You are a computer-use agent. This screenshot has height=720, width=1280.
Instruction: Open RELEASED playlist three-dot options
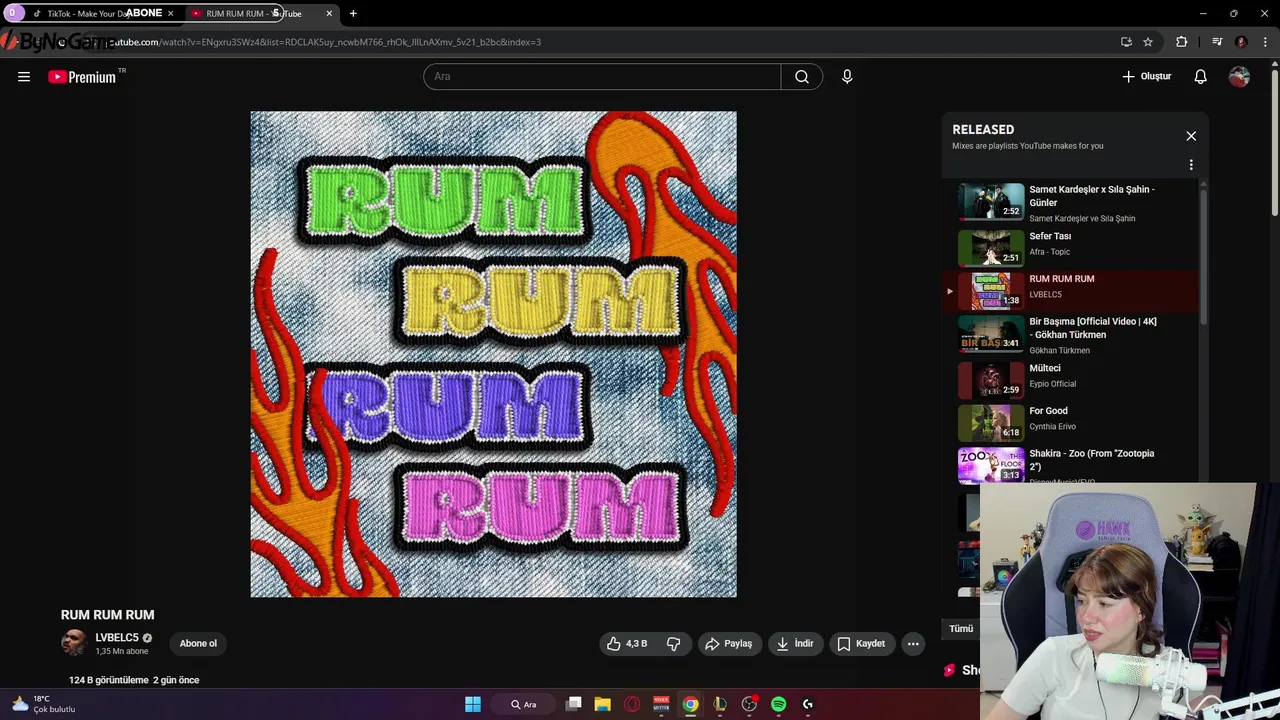[x=1191, y=165]
